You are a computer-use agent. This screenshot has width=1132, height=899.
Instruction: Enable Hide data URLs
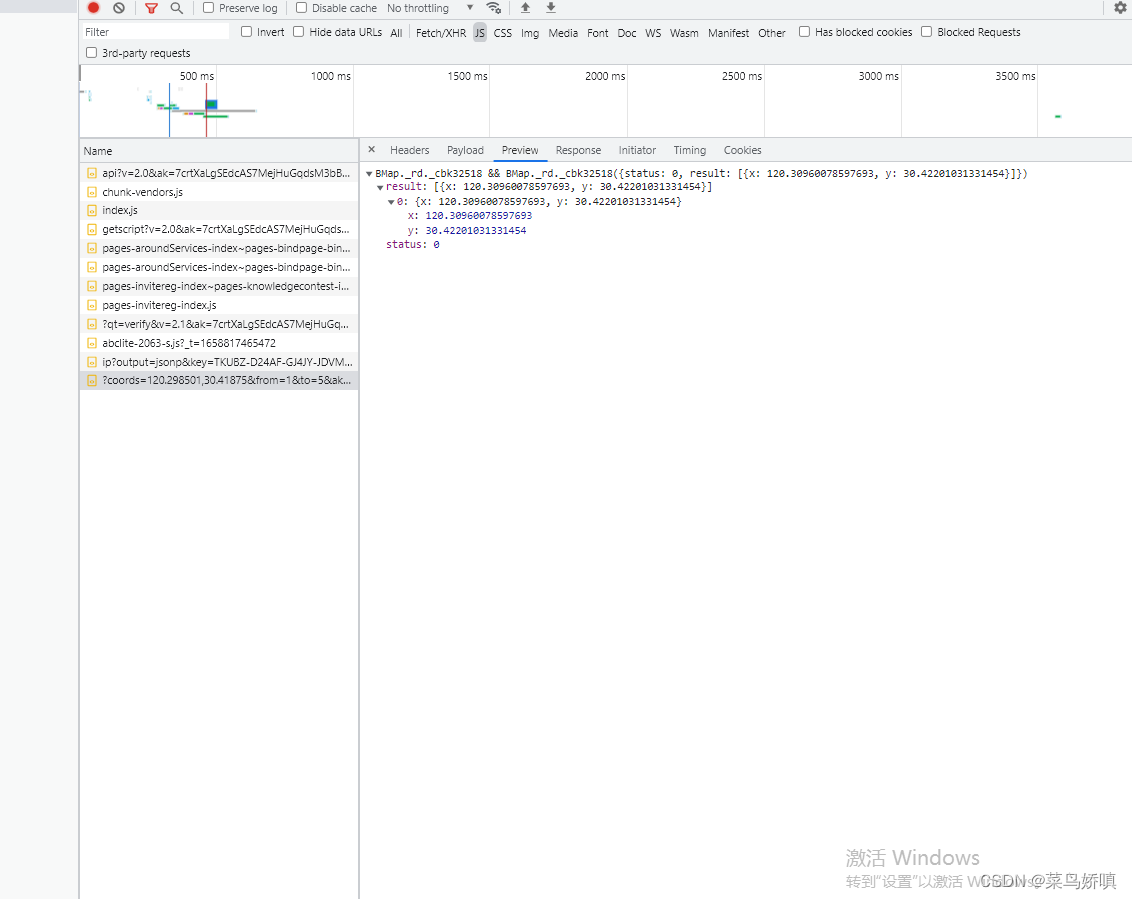click(x=297, y=31)
